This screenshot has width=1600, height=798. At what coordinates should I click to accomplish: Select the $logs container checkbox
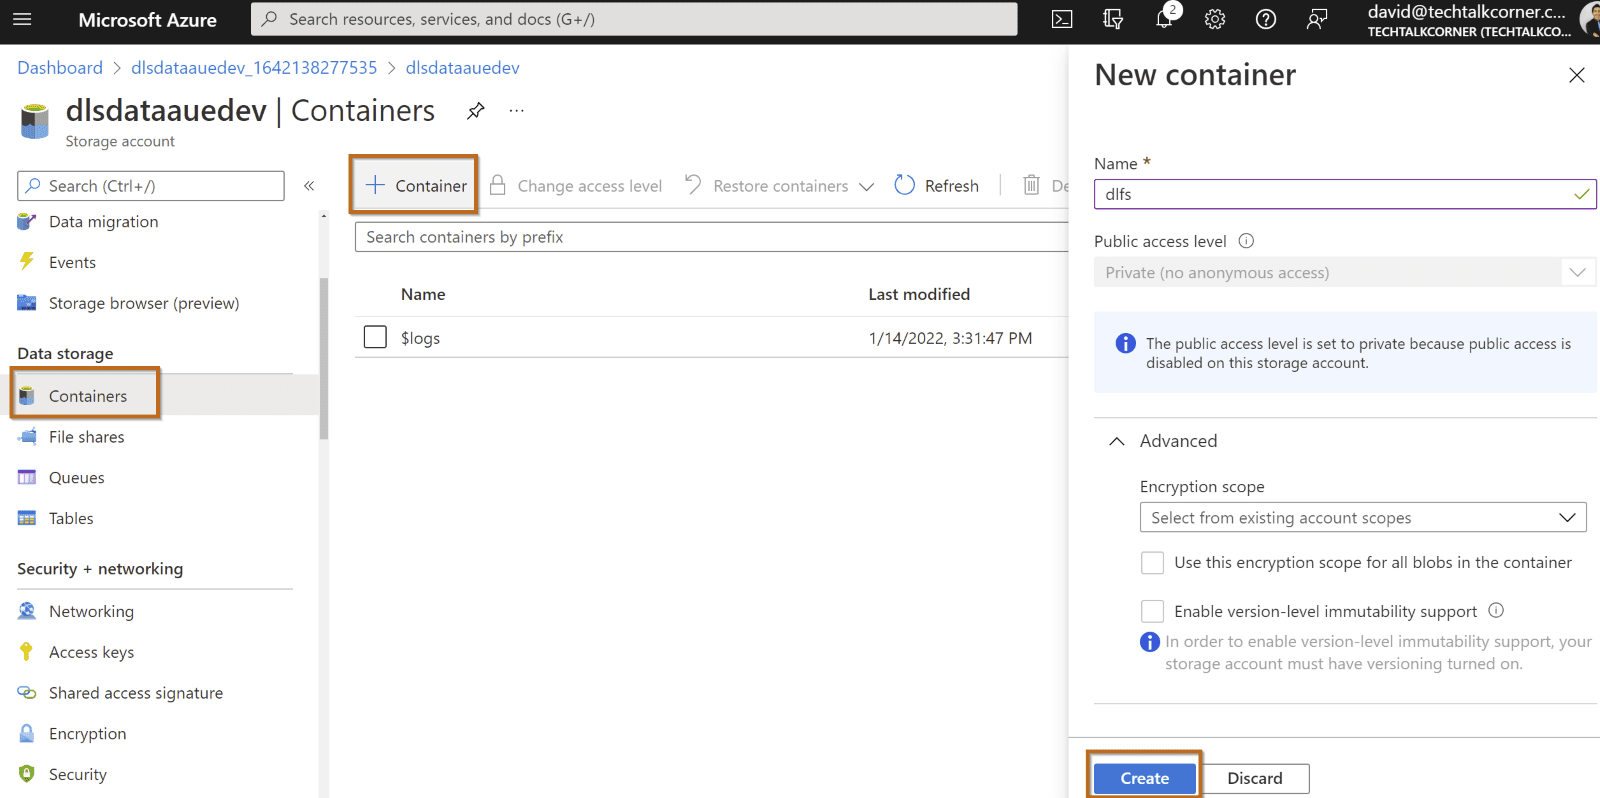pyautogui.click(x=375, y=337)
